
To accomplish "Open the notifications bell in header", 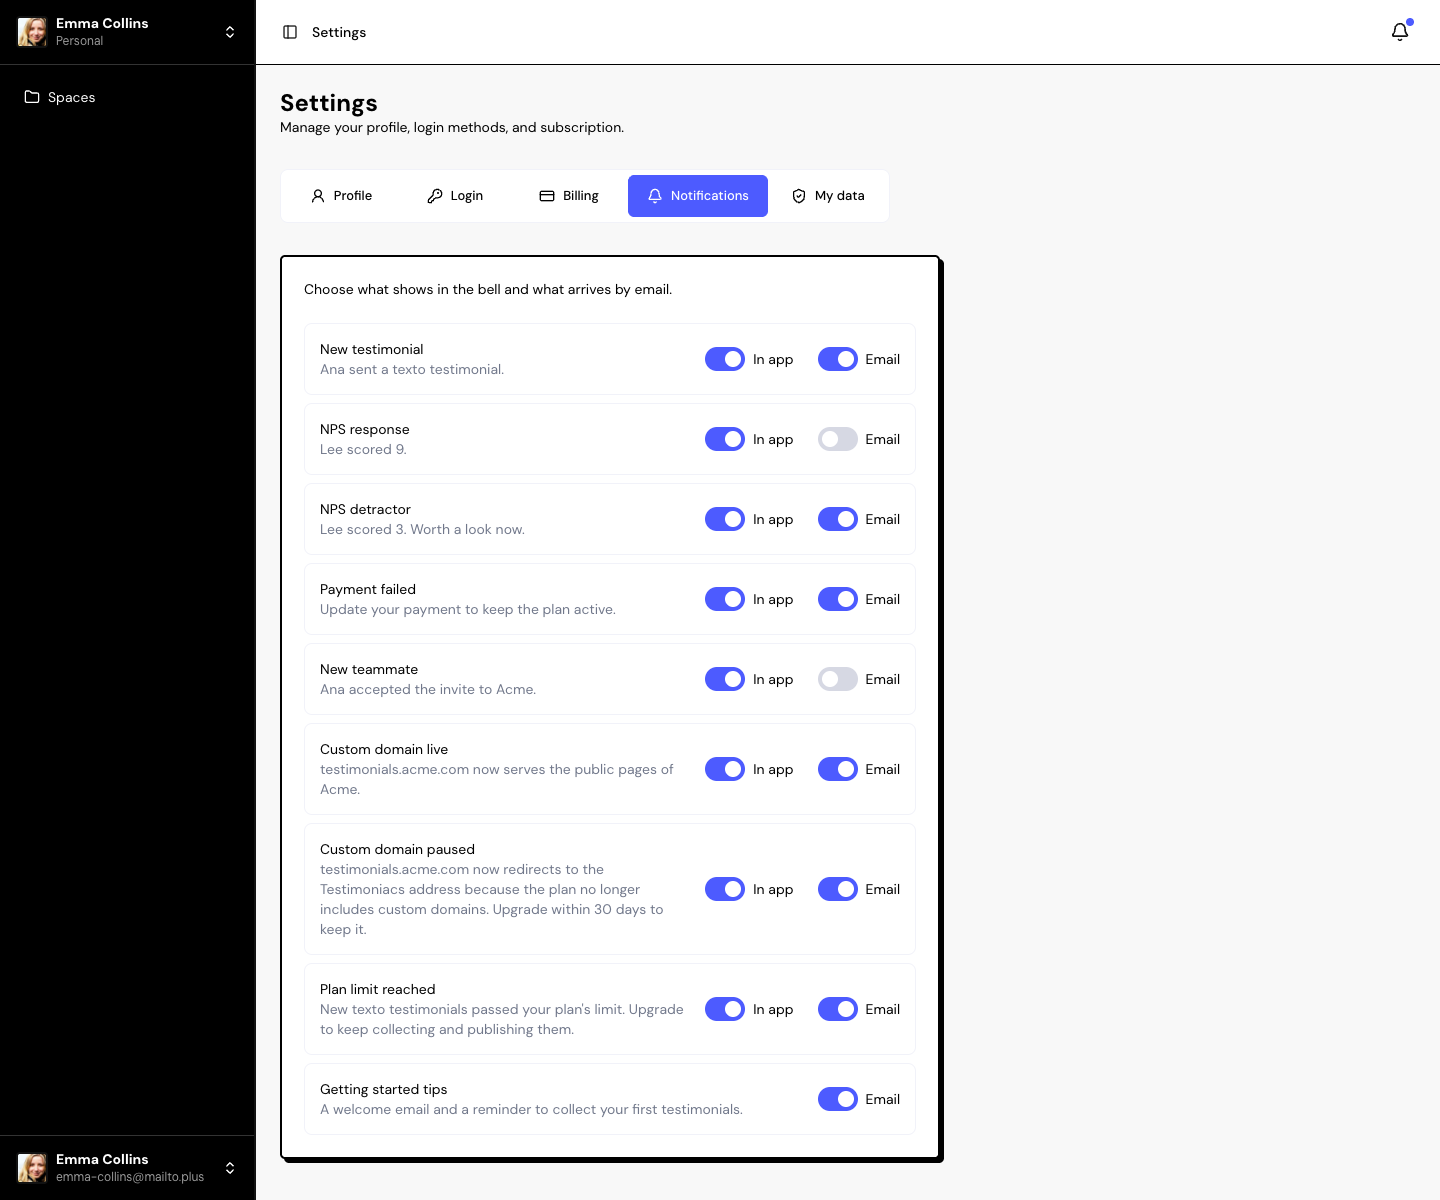I will (1400, 32).
